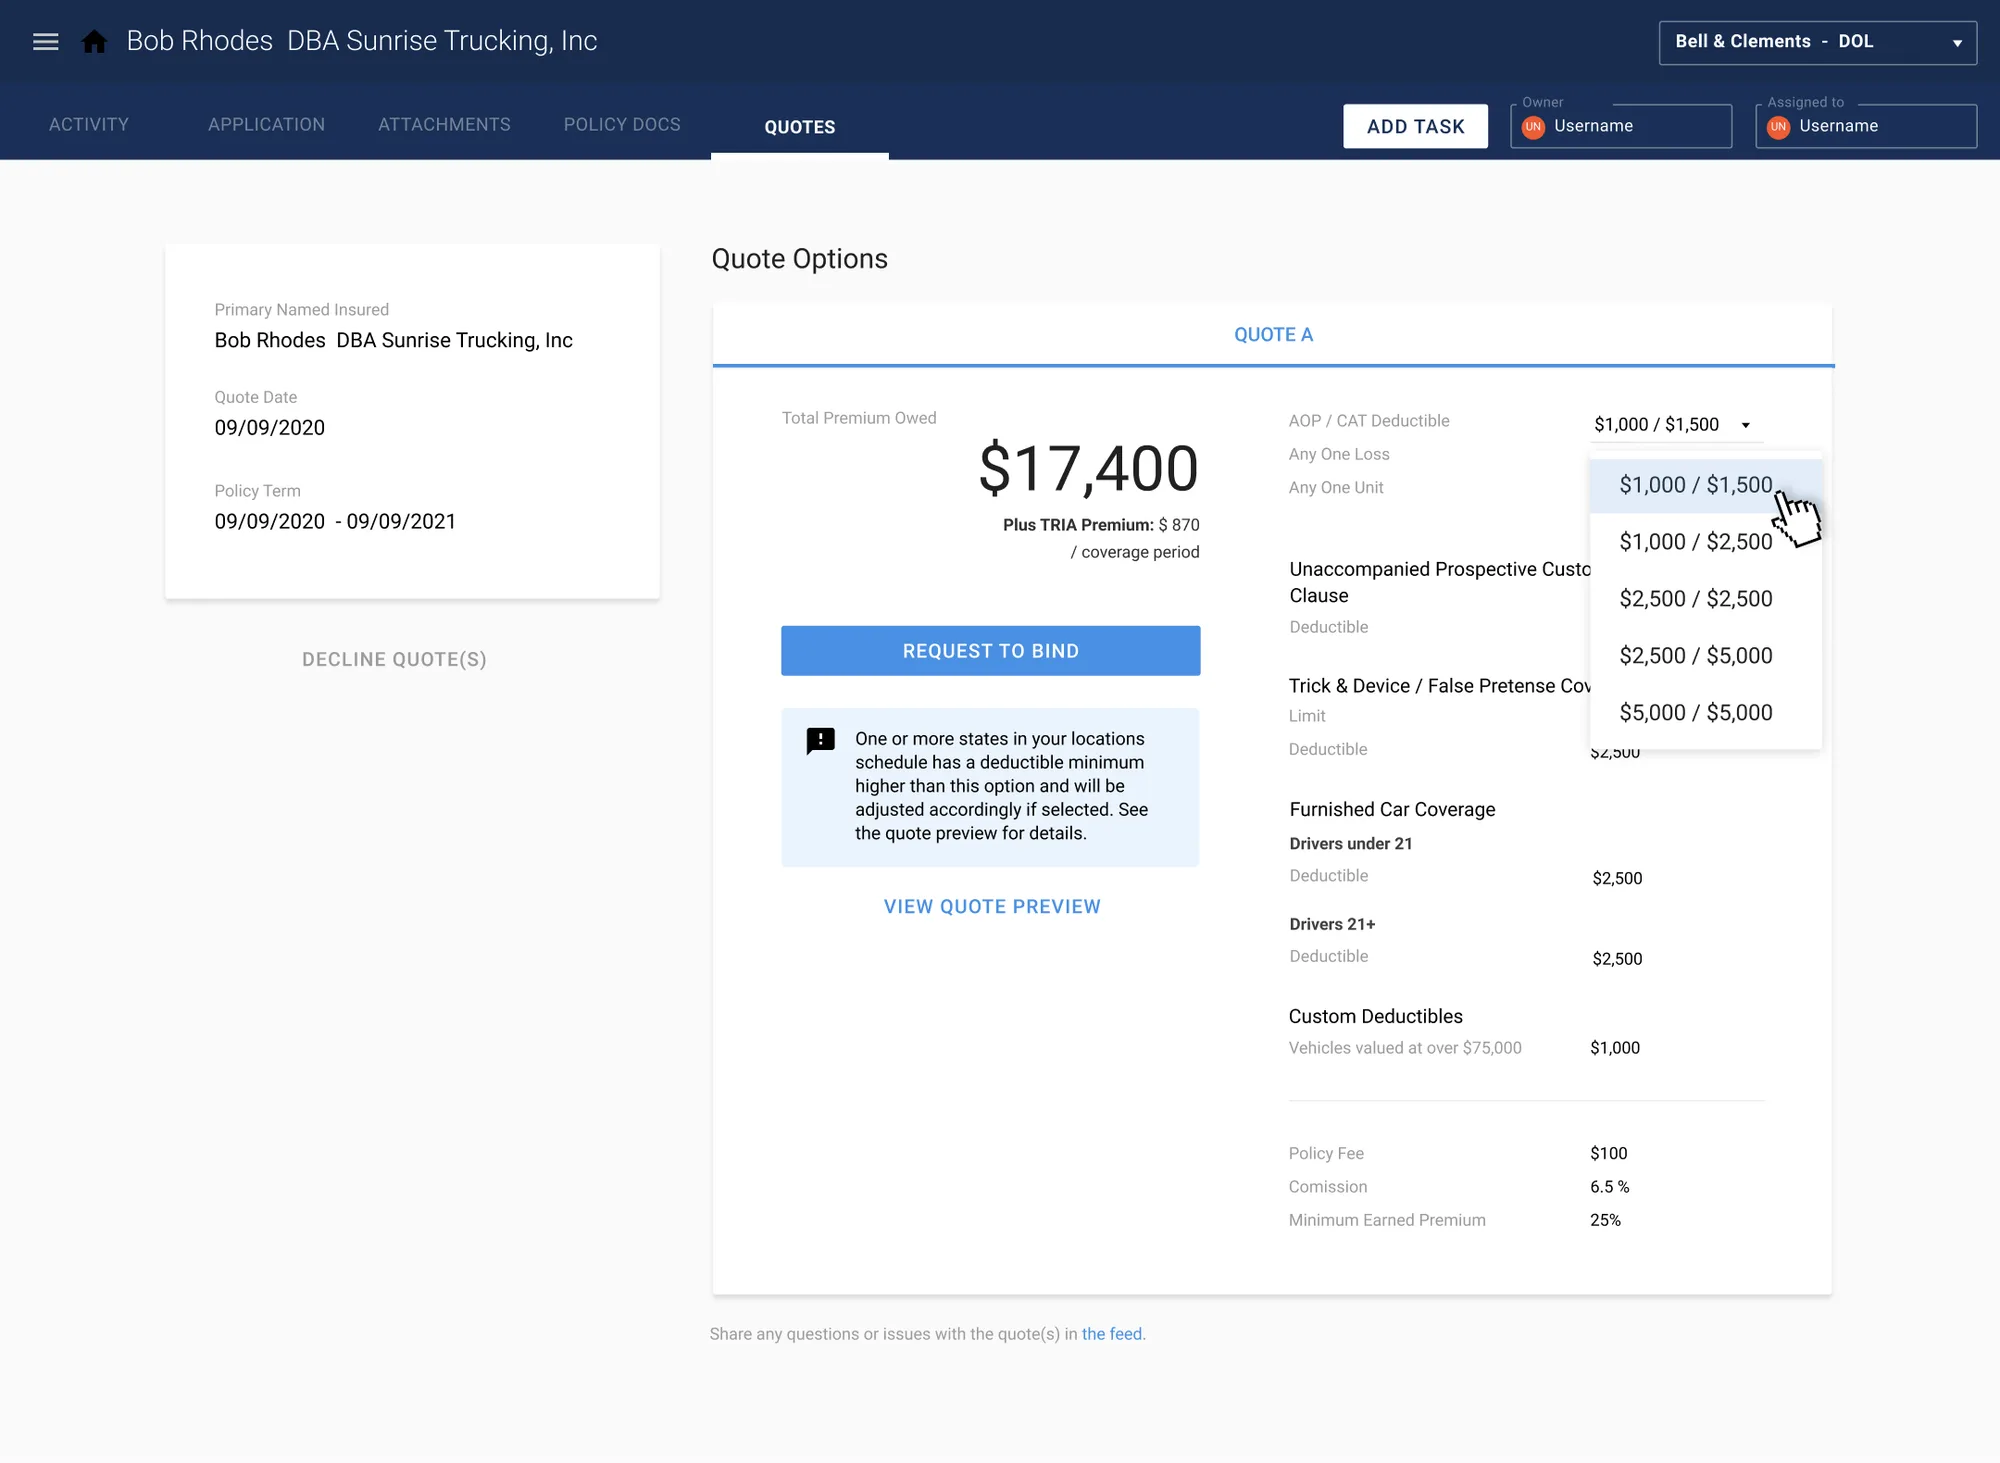Click the Request to Bind button

(990, 651)
